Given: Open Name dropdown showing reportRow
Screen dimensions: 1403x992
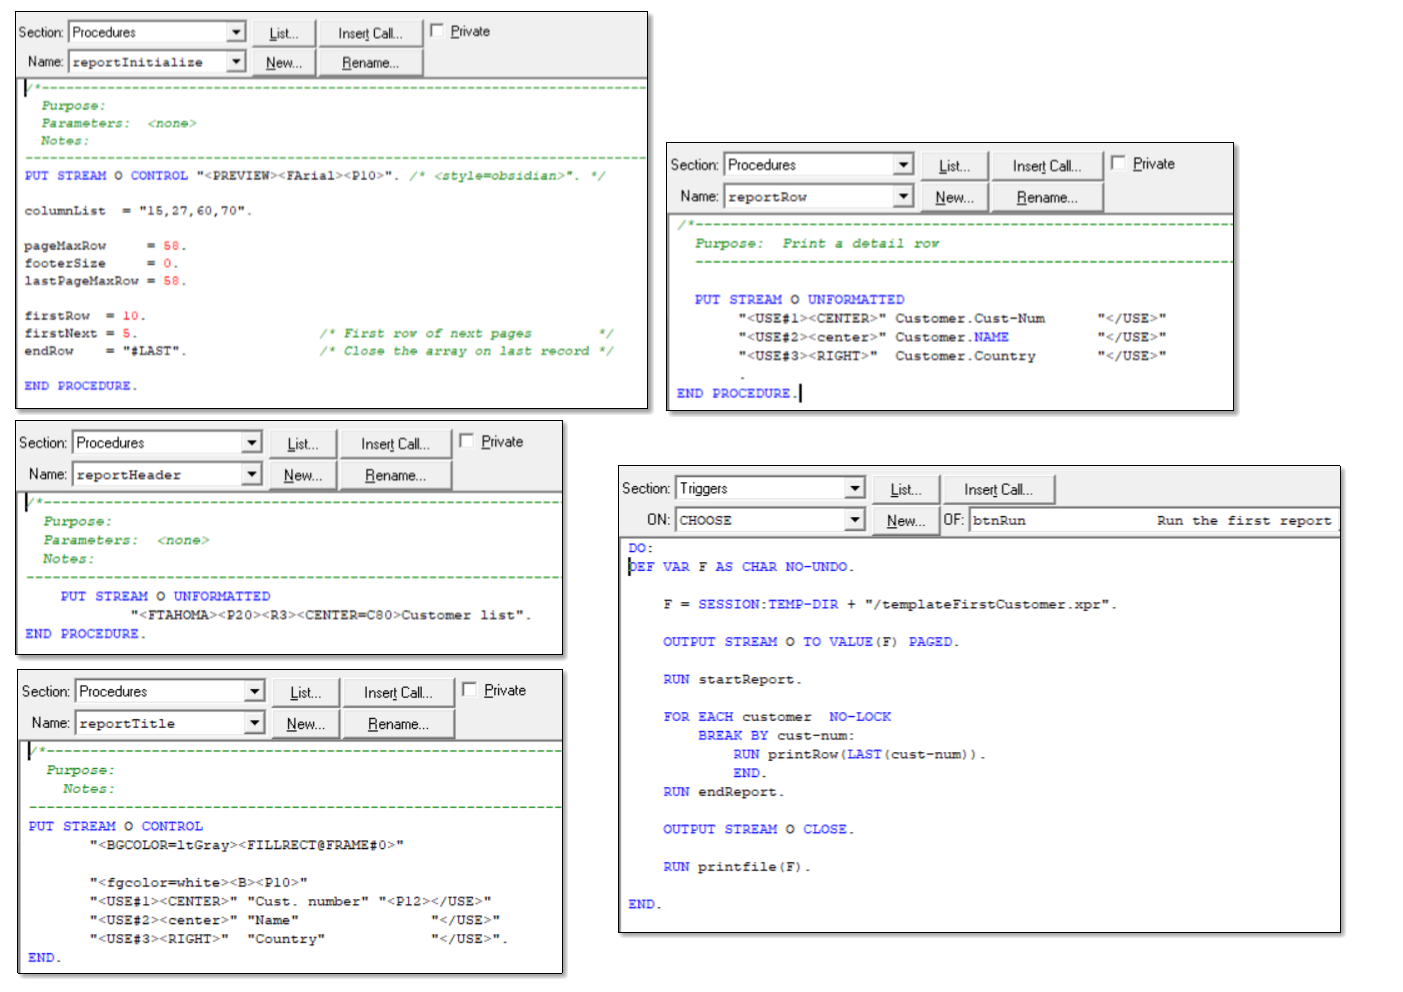Looking at the screenshot, I should [x=903, y=197].
